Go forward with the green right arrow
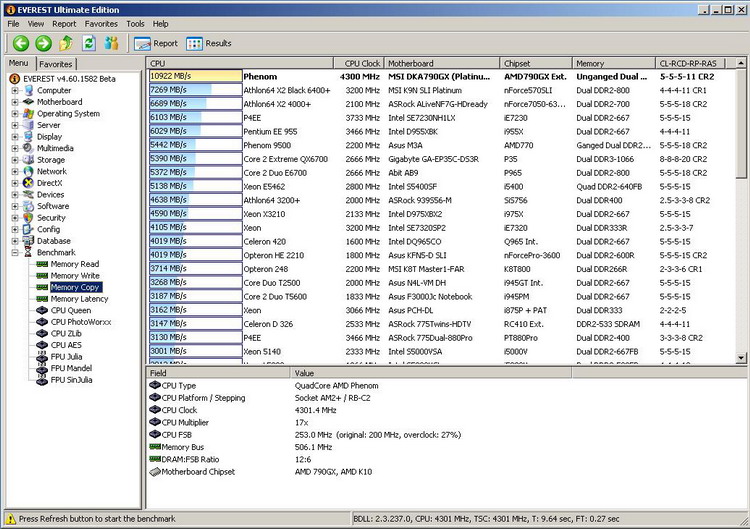The height and width of the screenshot is (529, 750). click(x=44, y=44)
